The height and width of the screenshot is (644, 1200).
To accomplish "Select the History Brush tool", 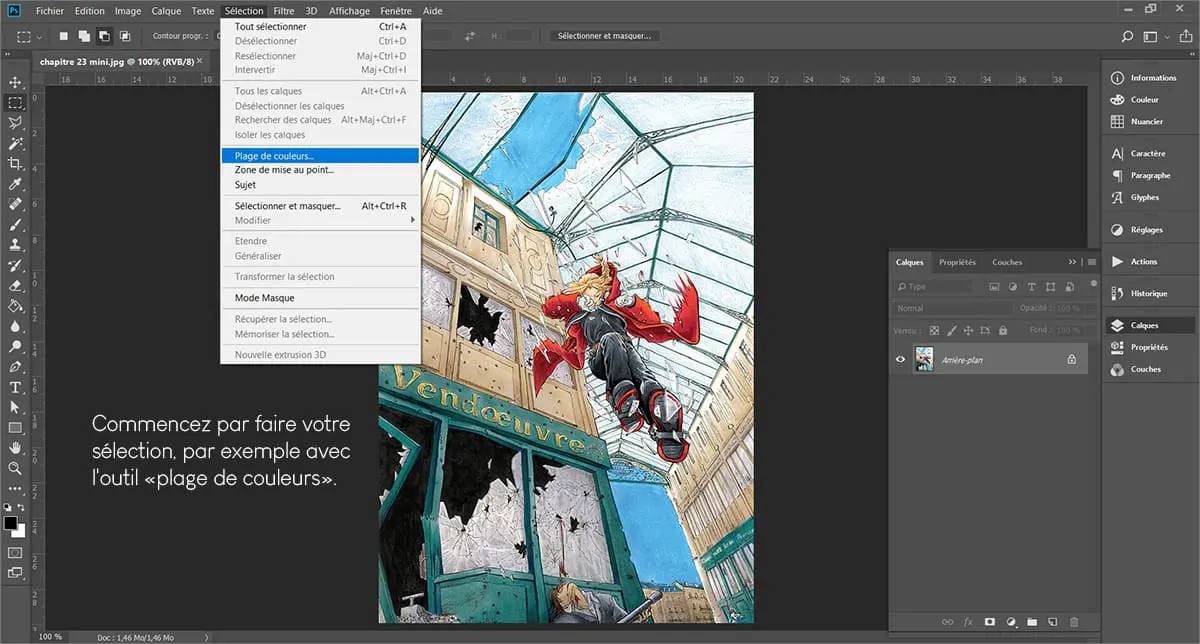I will click(x=15, y=265).
